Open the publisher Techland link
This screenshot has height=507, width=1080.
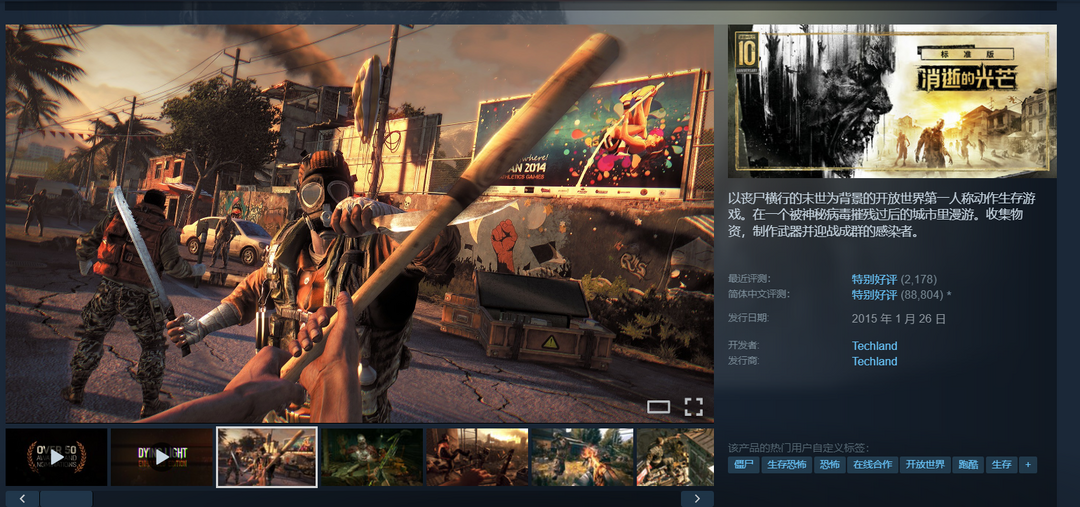[x=874, y=361]
